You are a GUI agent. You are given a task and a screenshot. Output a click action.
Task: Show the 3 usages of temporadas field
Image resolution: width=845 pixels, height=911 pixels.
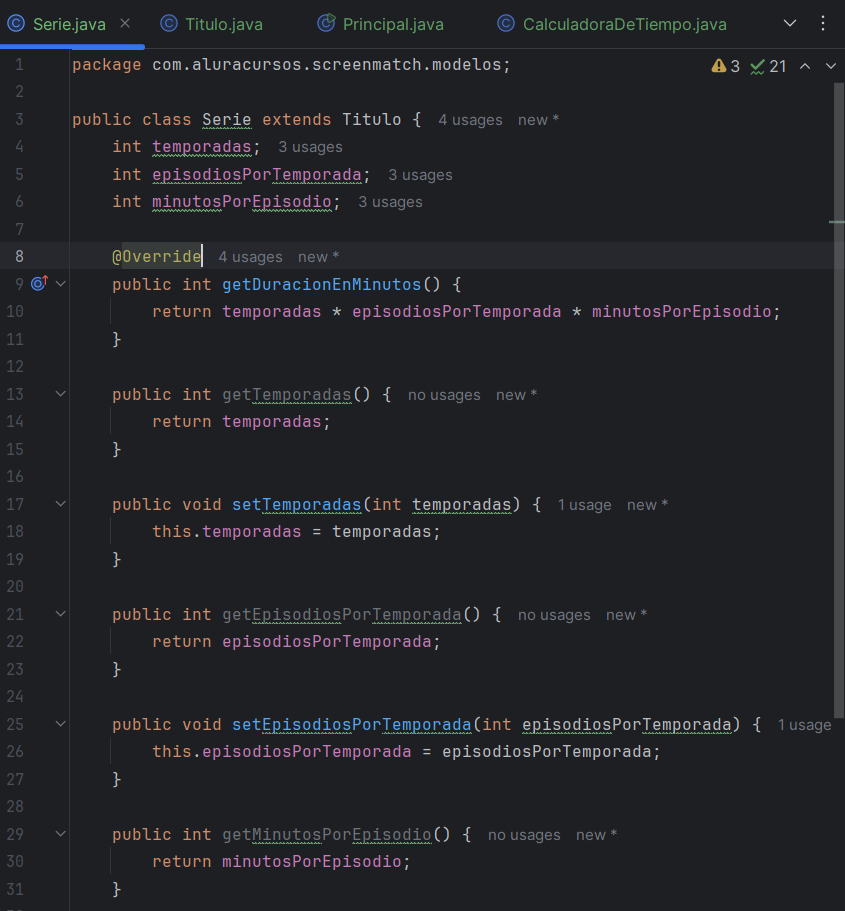coord(310,147)
